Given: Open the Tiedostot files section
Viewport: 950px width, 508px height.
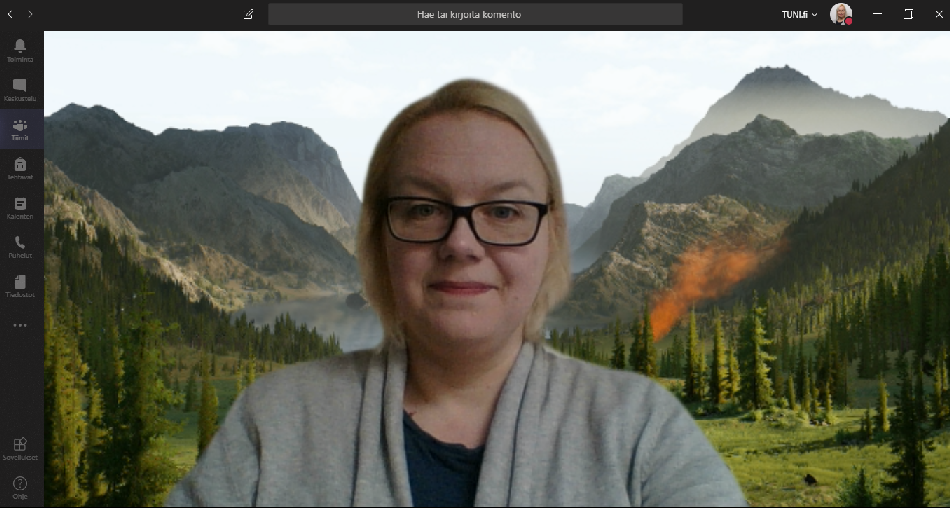Looking at the screenshot, I should tap(20, 286).
